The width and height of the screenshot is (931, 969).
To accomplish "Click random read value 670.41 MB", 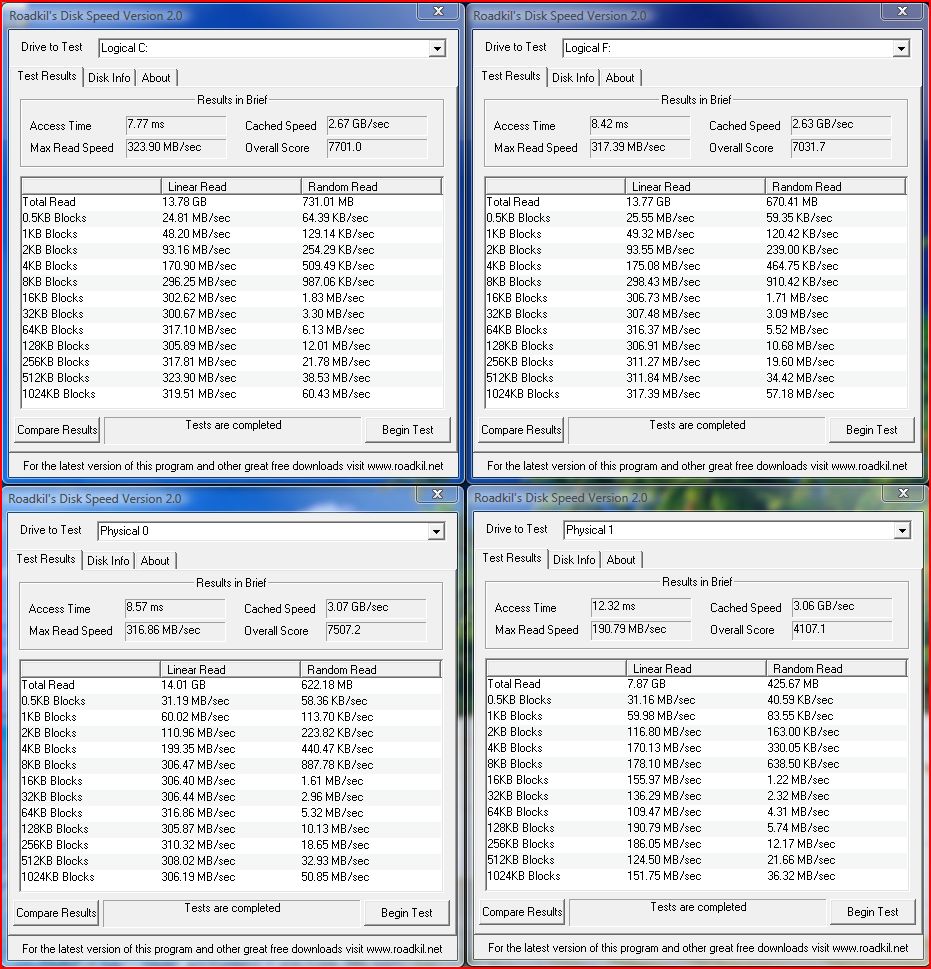I will pos(792,202).
